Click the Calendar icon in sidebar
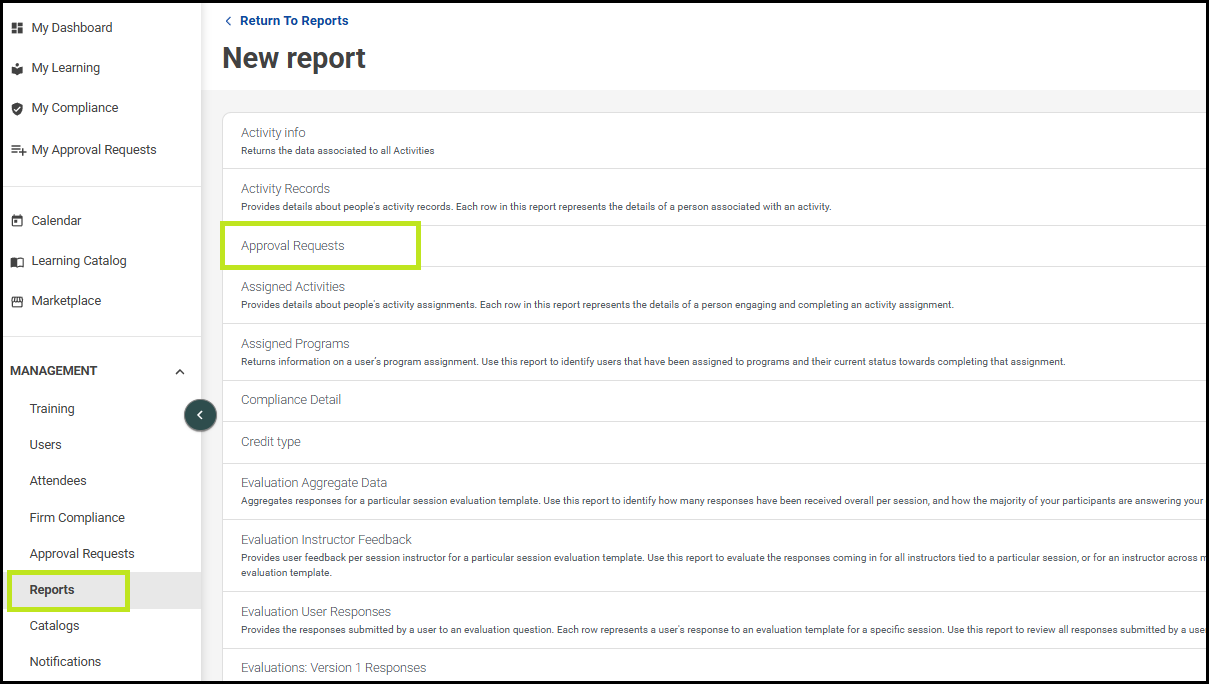Viewport: 1209px width, 684px height. point(17,221)
